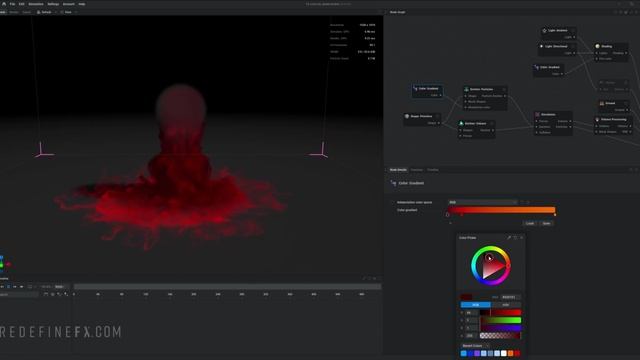Select the Ground node icon above Volume Processing

[x=602, y=104]
